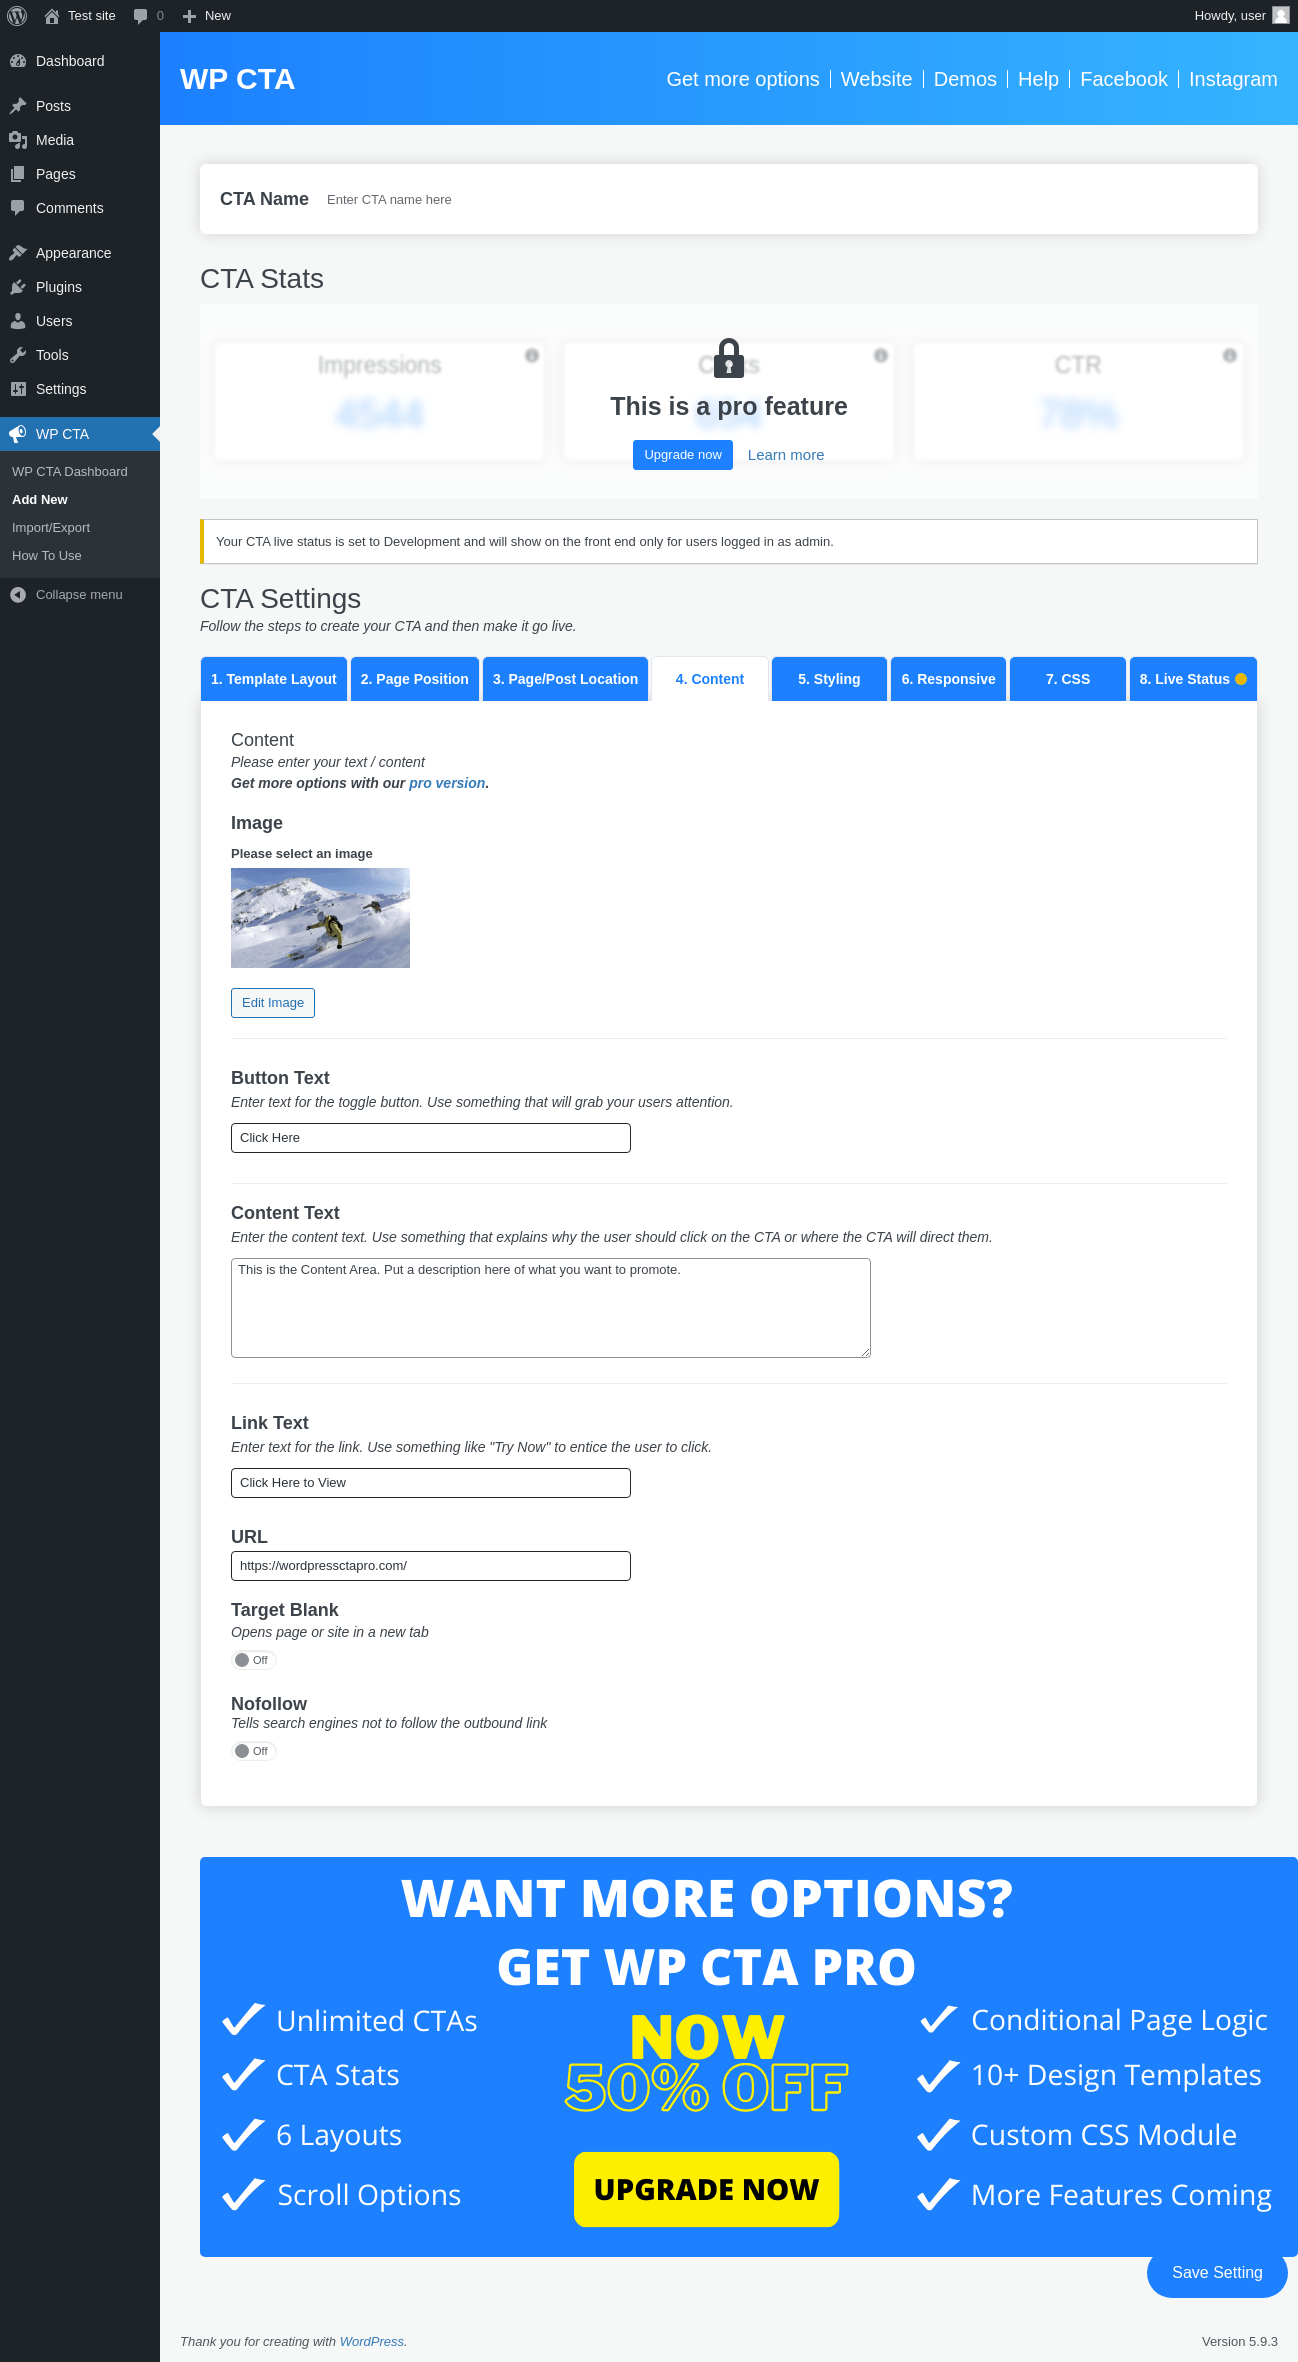
Task: Open the Appearance menu
Action: (x=73, y=253)
